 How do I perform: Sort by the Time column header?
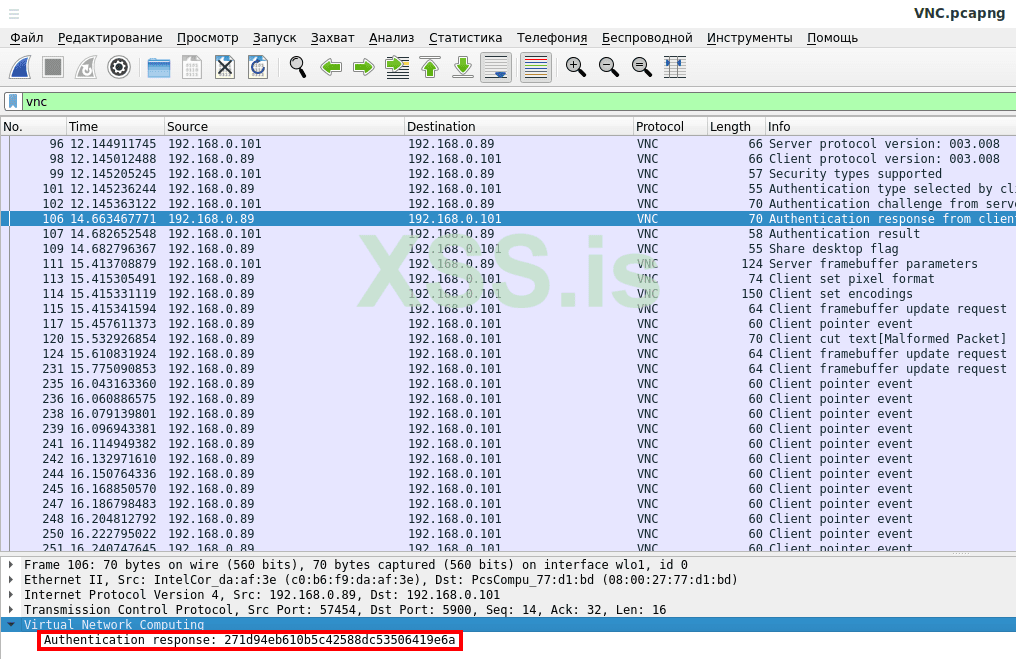84,127
